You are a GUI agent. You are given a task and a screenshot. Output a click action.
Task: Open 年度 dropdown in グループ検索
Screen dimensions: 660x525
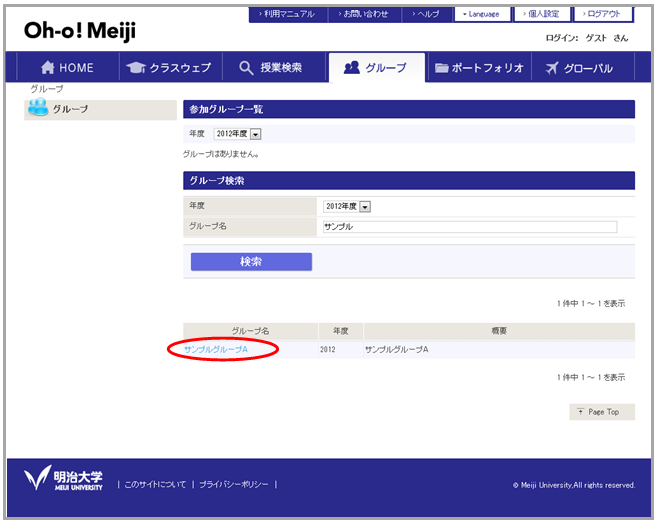coord(347,206)
